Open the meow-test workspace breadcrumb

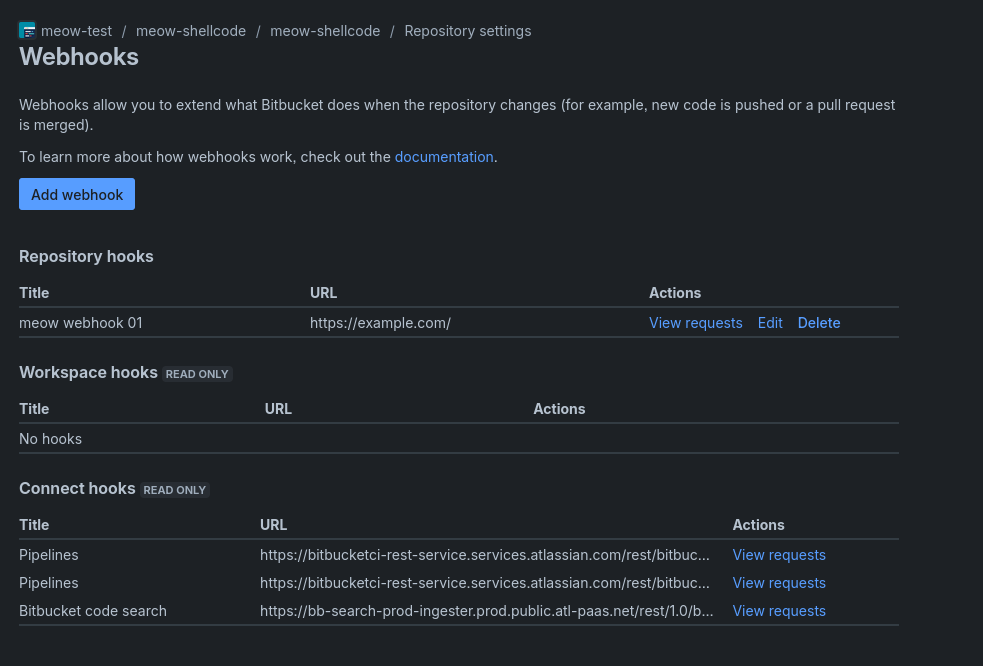click(76, 31)
